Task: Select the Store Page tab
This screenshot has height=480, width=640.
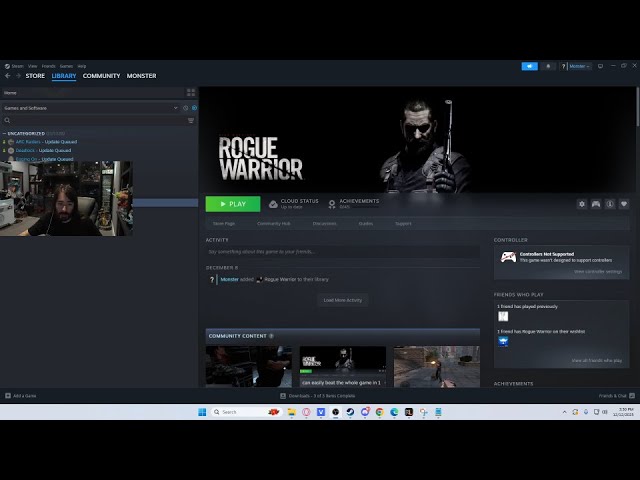Action: 224,223
